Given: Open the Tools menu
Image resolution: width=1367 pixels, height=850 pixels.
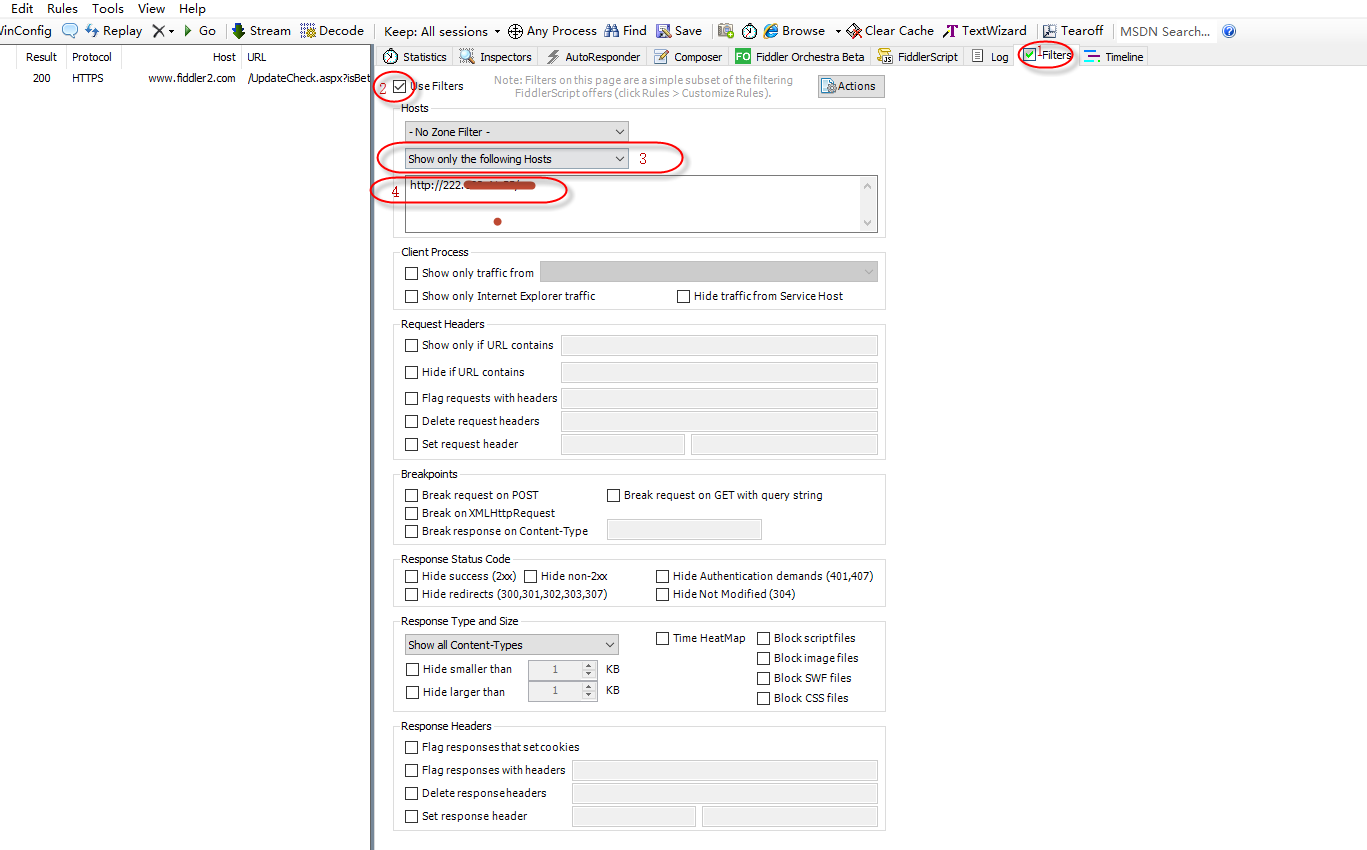Looking at the screenshot, I should coord(108,8).
